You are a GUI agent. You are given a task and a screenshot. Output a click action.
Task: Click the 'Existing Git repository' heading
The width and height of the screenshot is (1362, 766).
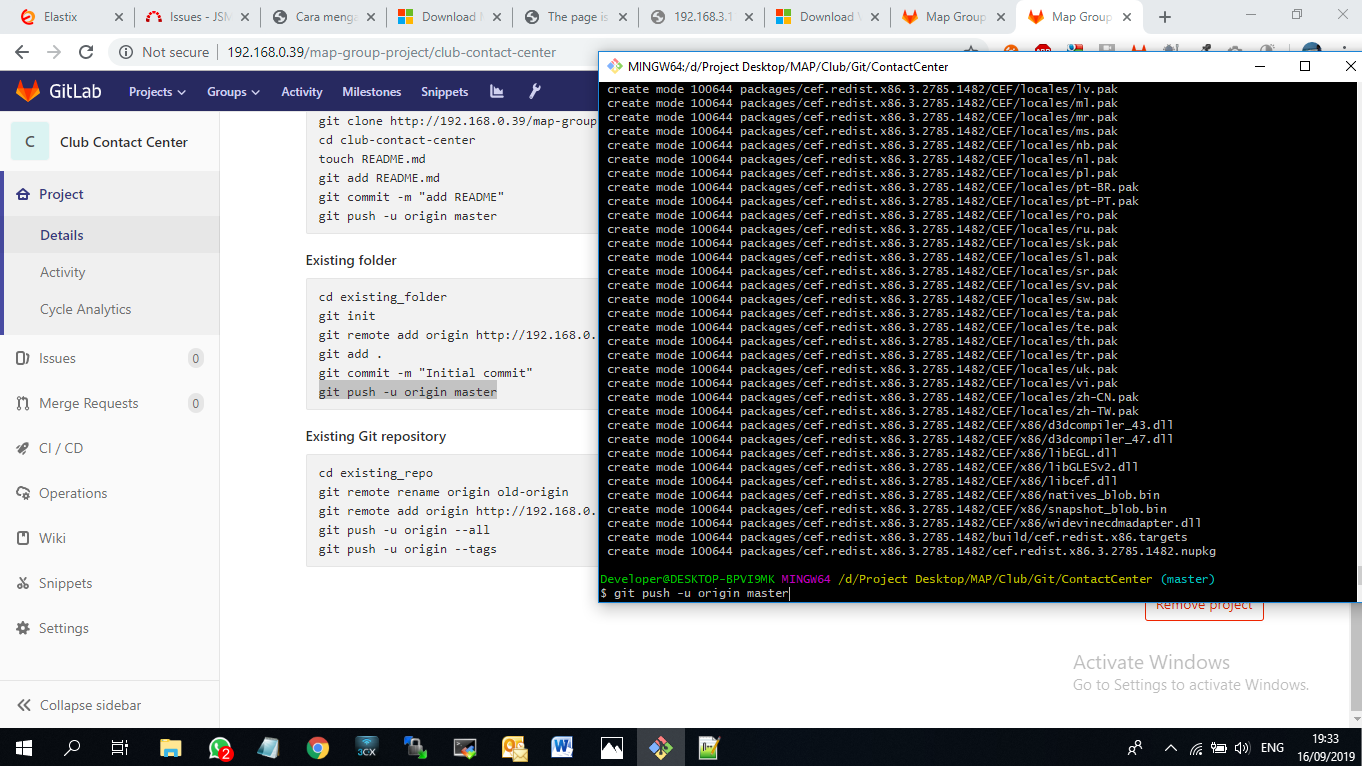tap(376, 436)
